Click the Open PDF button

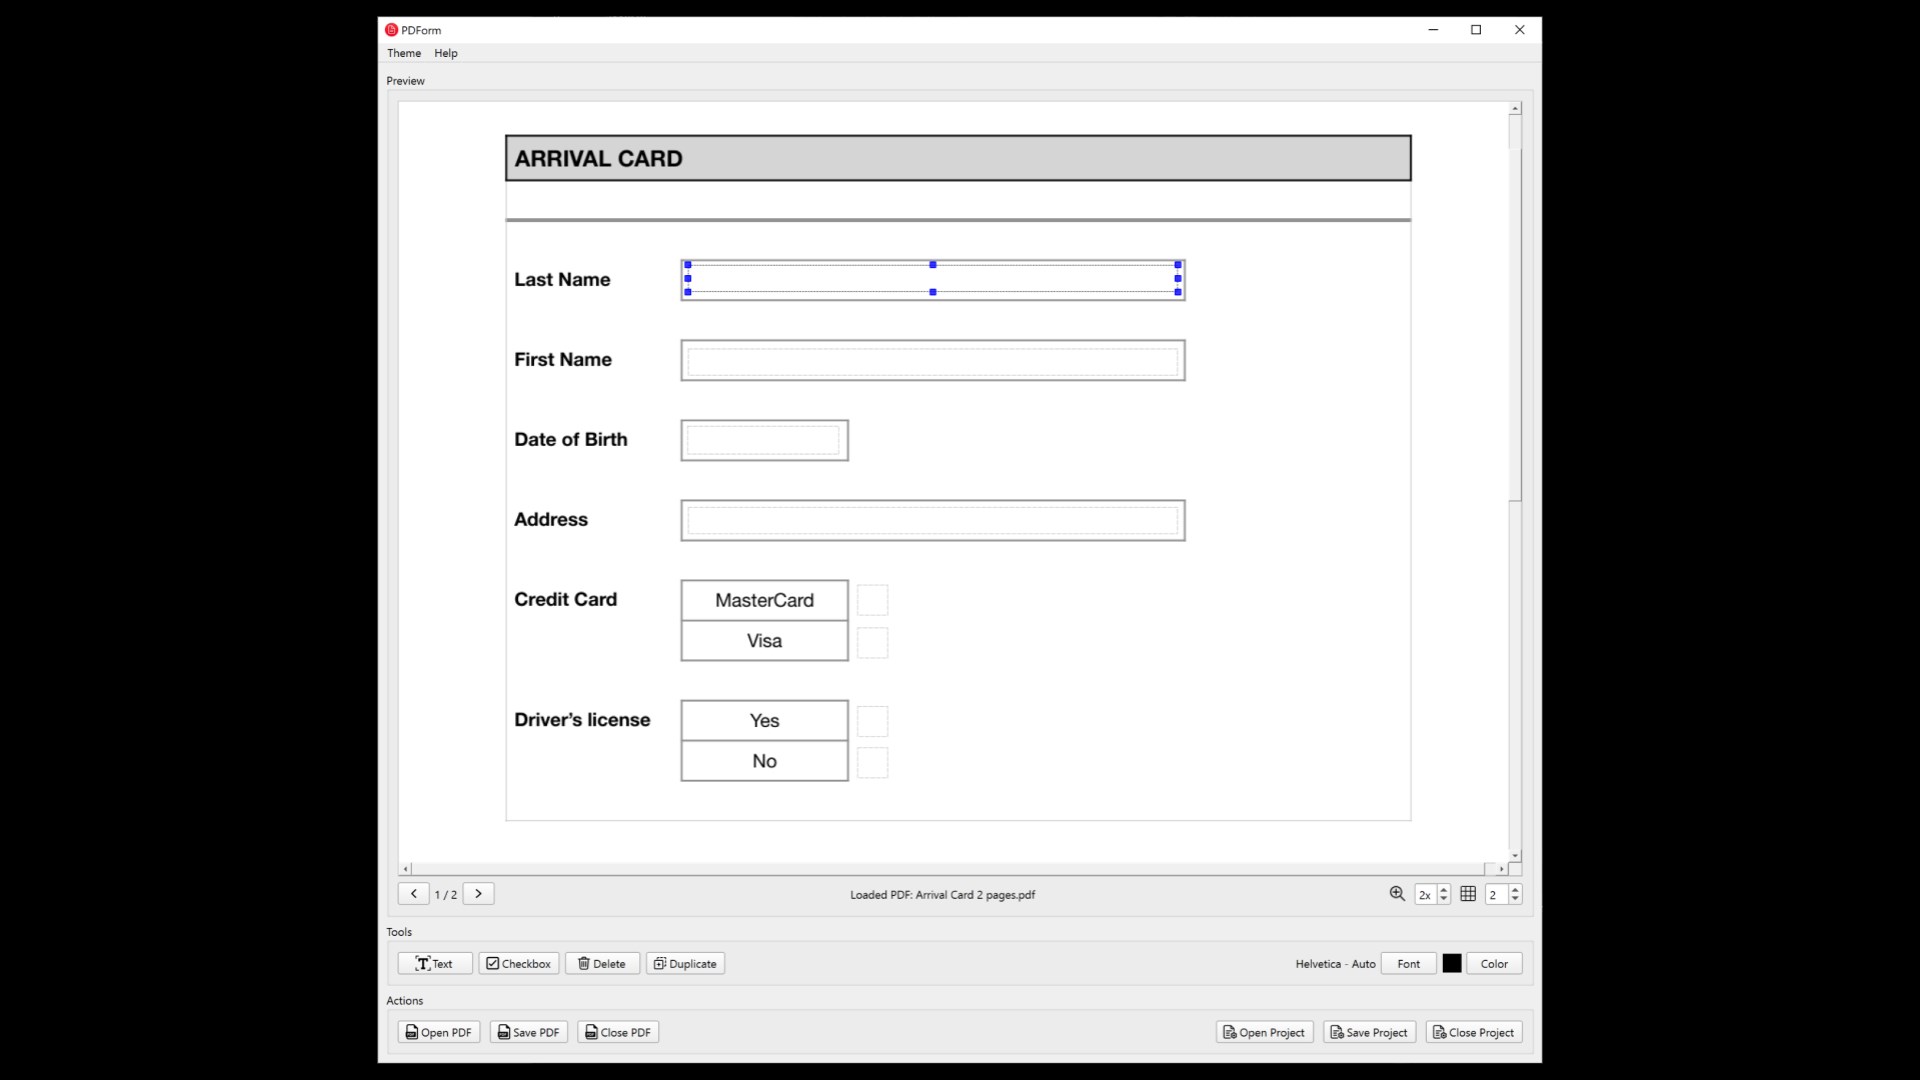(438, 1032)
